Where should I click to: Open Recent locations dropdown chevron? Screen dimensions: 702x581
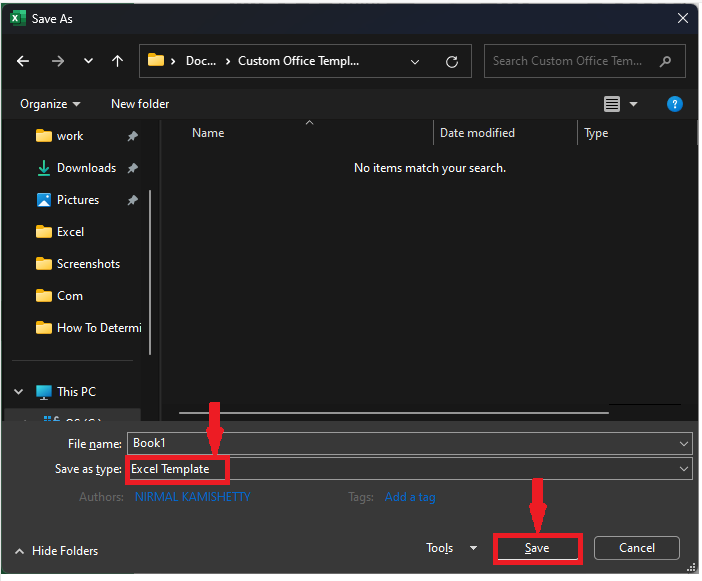88,61
